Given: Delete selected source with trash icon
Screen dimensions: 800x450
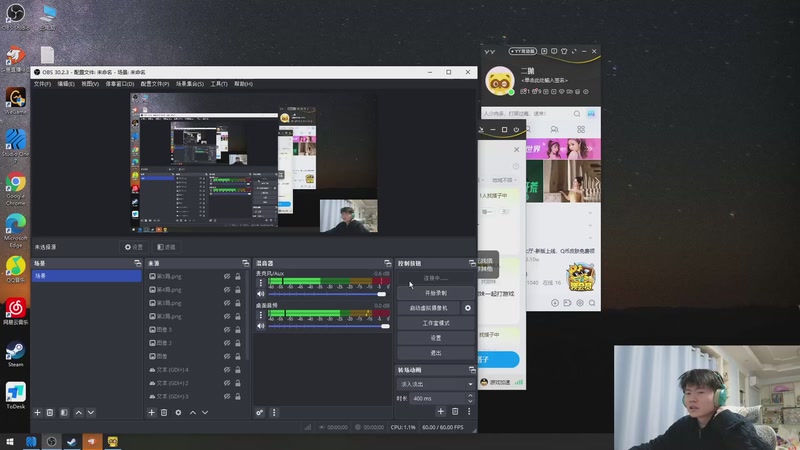Looking at the screenshot, I should (164, 412).
